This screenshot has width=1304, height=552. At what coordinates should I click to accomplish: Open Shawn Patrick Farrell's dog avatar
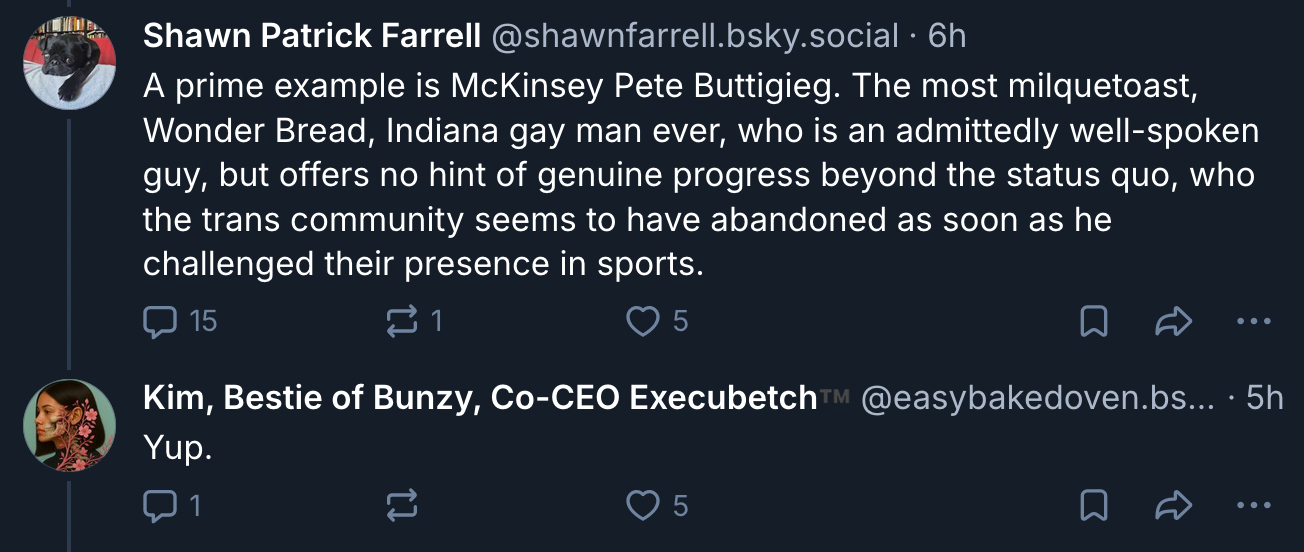click(x=69, y=62)
